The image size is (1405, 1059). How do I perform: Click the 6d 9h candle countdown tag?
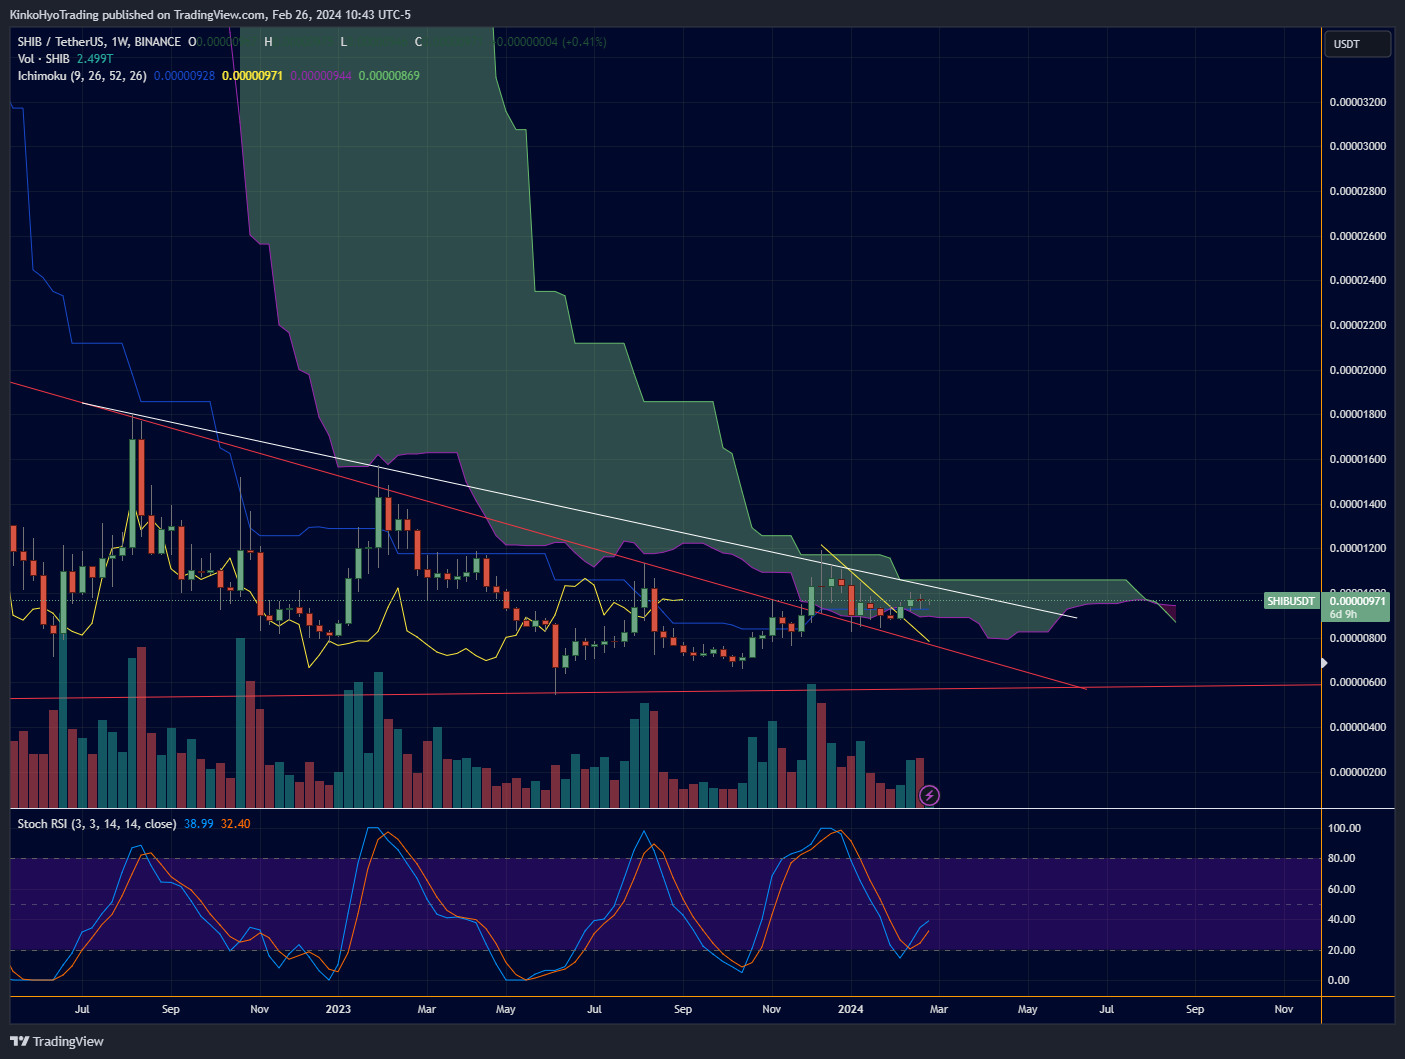1343,614
